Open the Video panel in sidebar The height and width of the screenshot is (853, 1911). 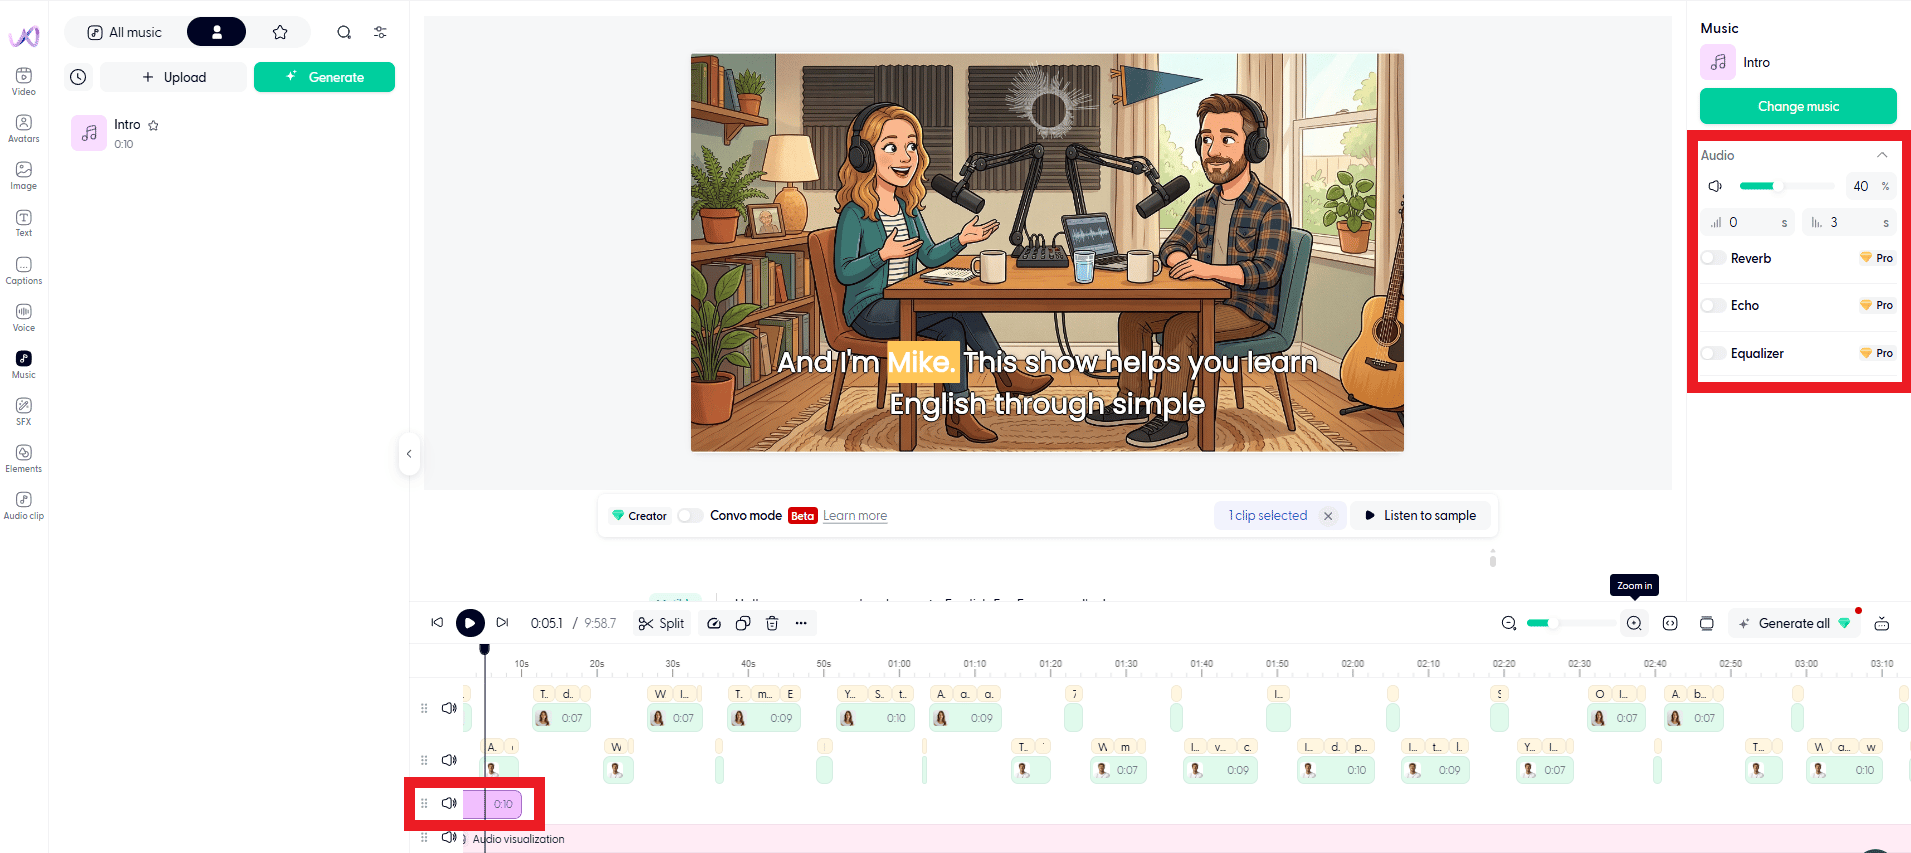click(24, 81)
